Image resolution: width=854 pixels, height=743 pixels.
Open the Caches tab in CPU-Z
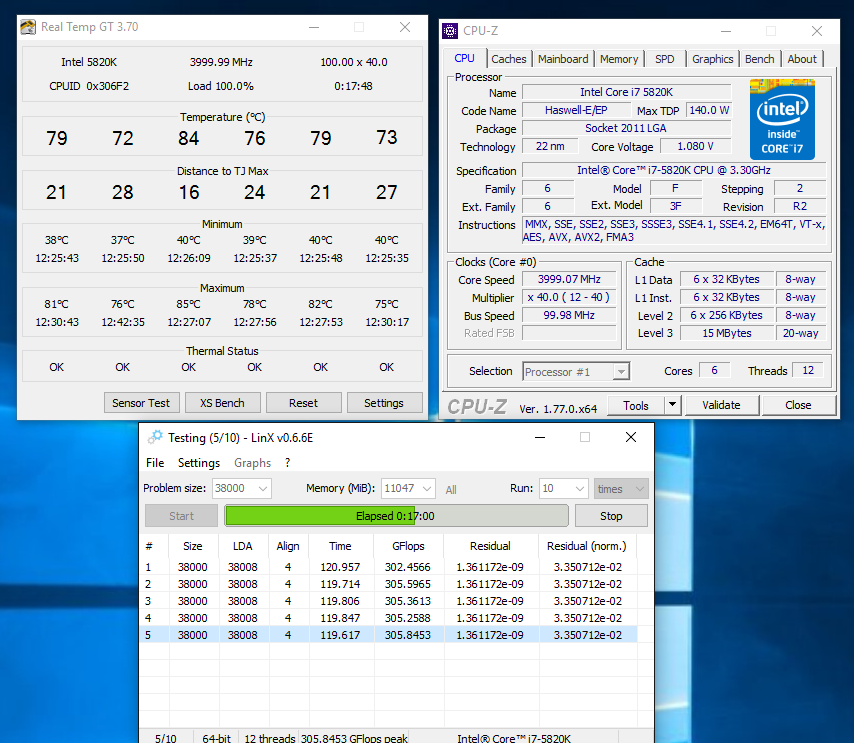[x=509, y=59]
